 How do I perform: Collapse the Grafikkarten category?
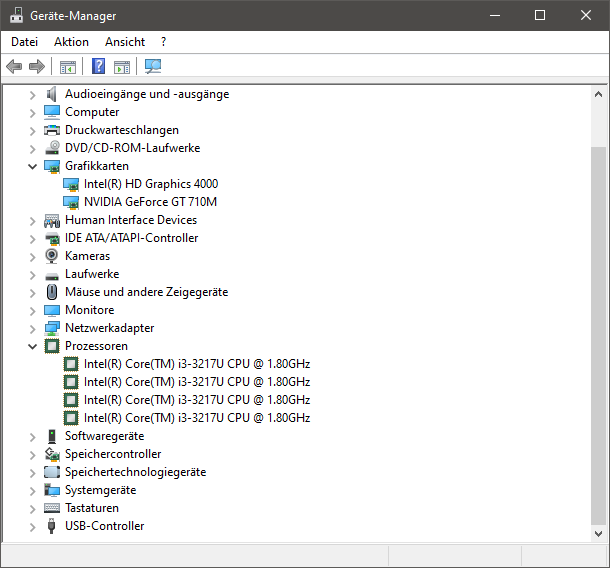pyautogui.click(x=33, y=167)
